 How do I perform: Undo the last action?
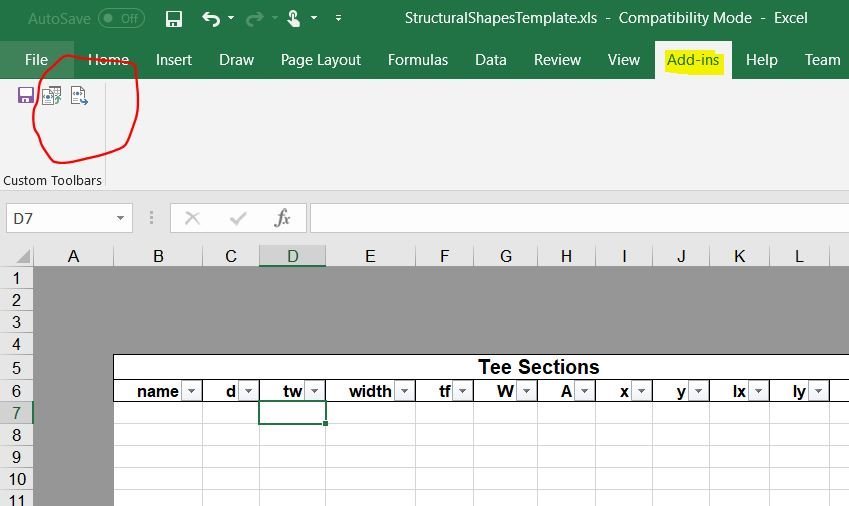pyautogui.click(x=210, y=19)
